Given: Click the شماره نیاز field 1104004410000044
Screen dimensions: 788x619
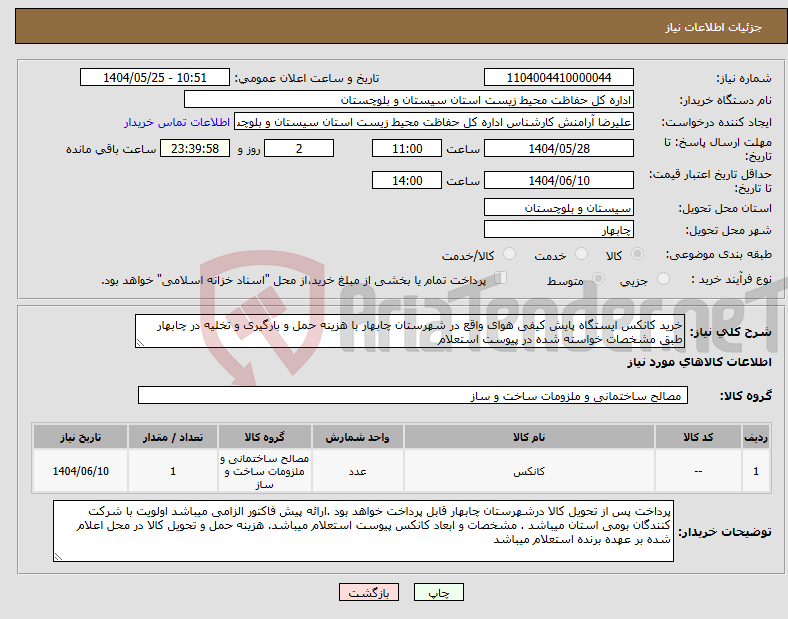Looking at the screenshot, I should click(x=558, y=77).
